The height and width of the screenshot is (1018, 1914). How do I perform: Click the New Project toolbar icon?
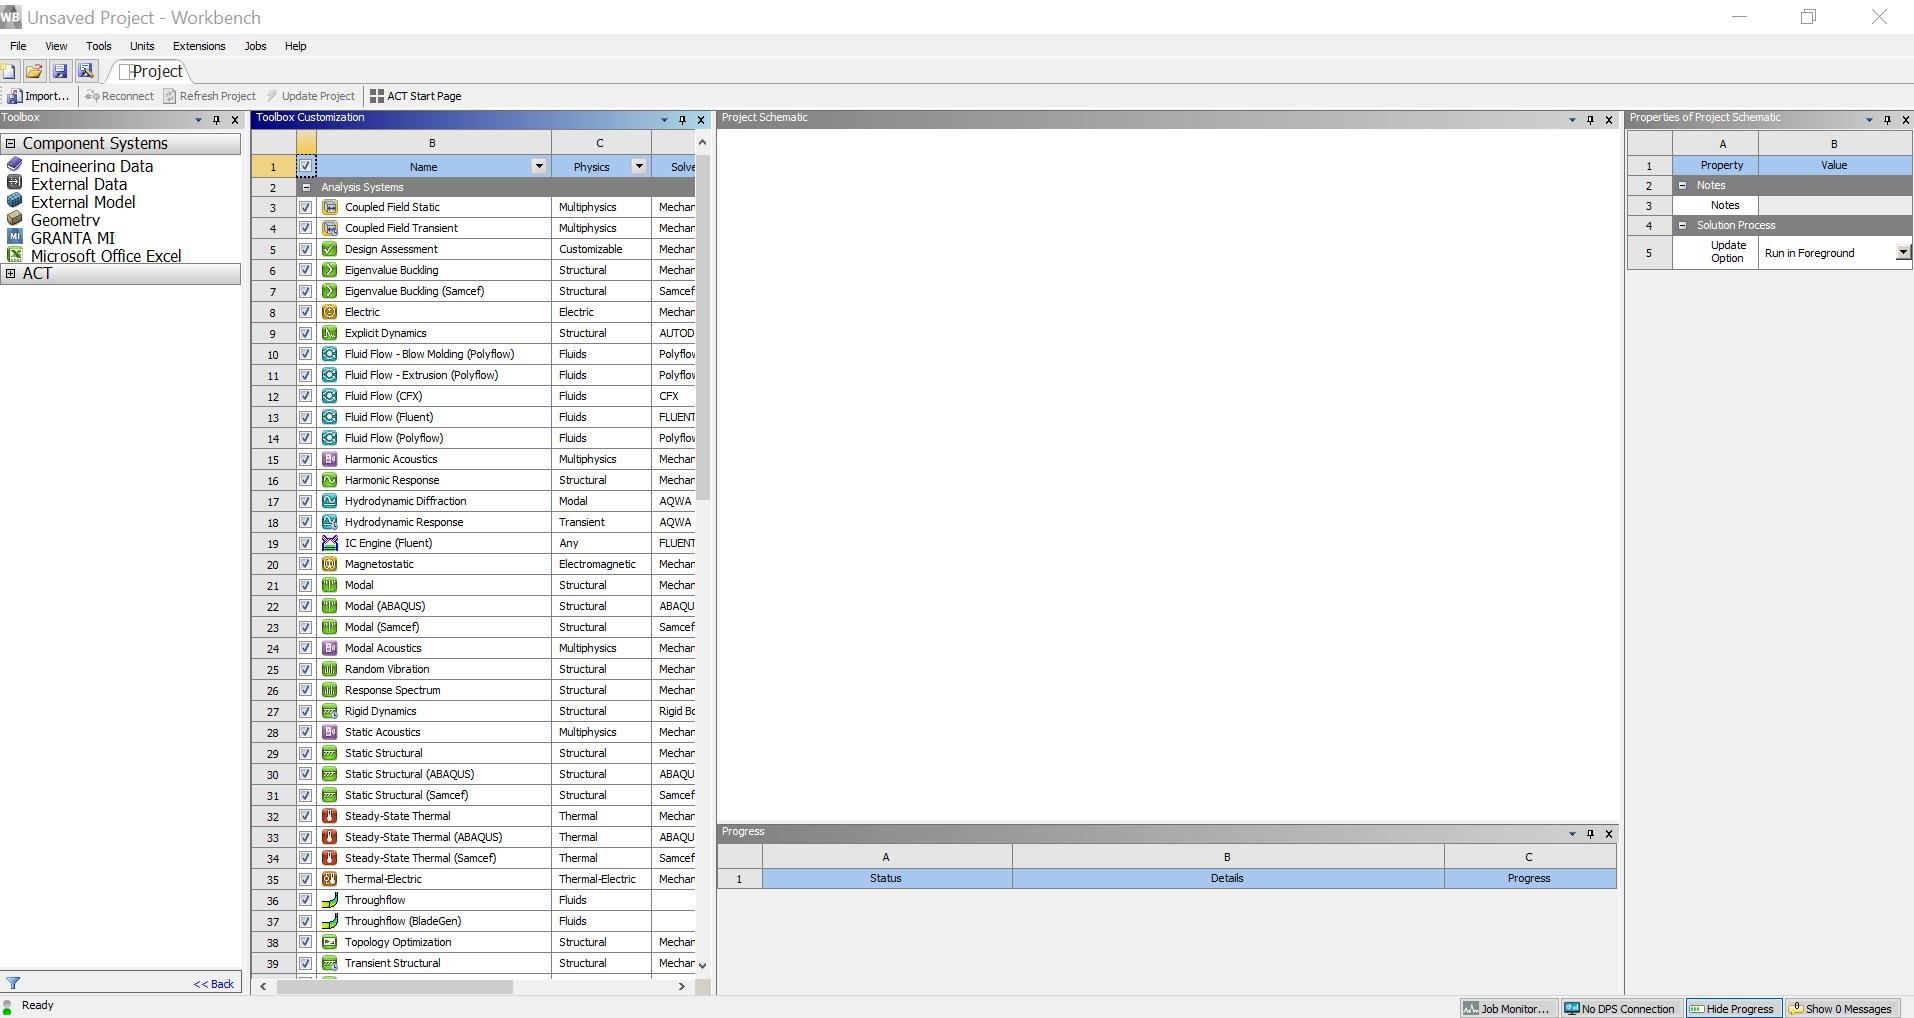tap(9, 71)
